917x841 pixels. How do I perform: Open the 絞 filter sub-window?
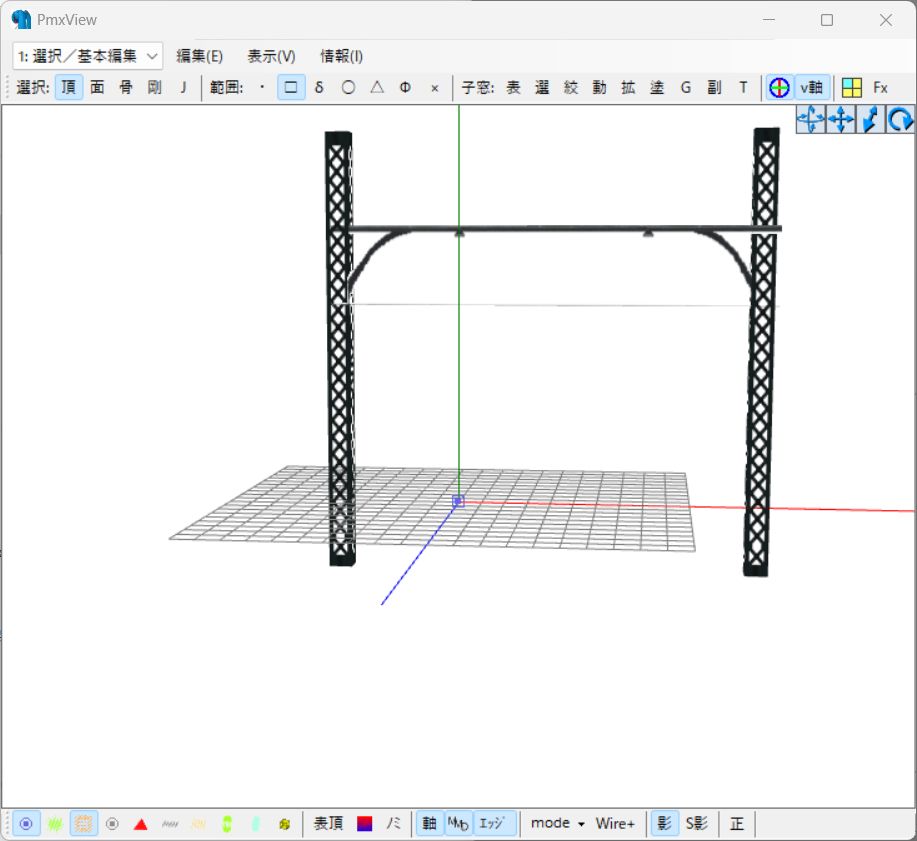571,88
